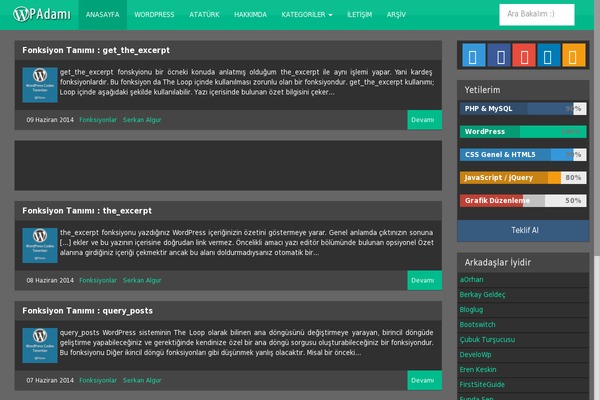Open the İLETİŞİM menu item
Image resolution: width=600 pixels, height=400 pixels.
pos(359,15)
